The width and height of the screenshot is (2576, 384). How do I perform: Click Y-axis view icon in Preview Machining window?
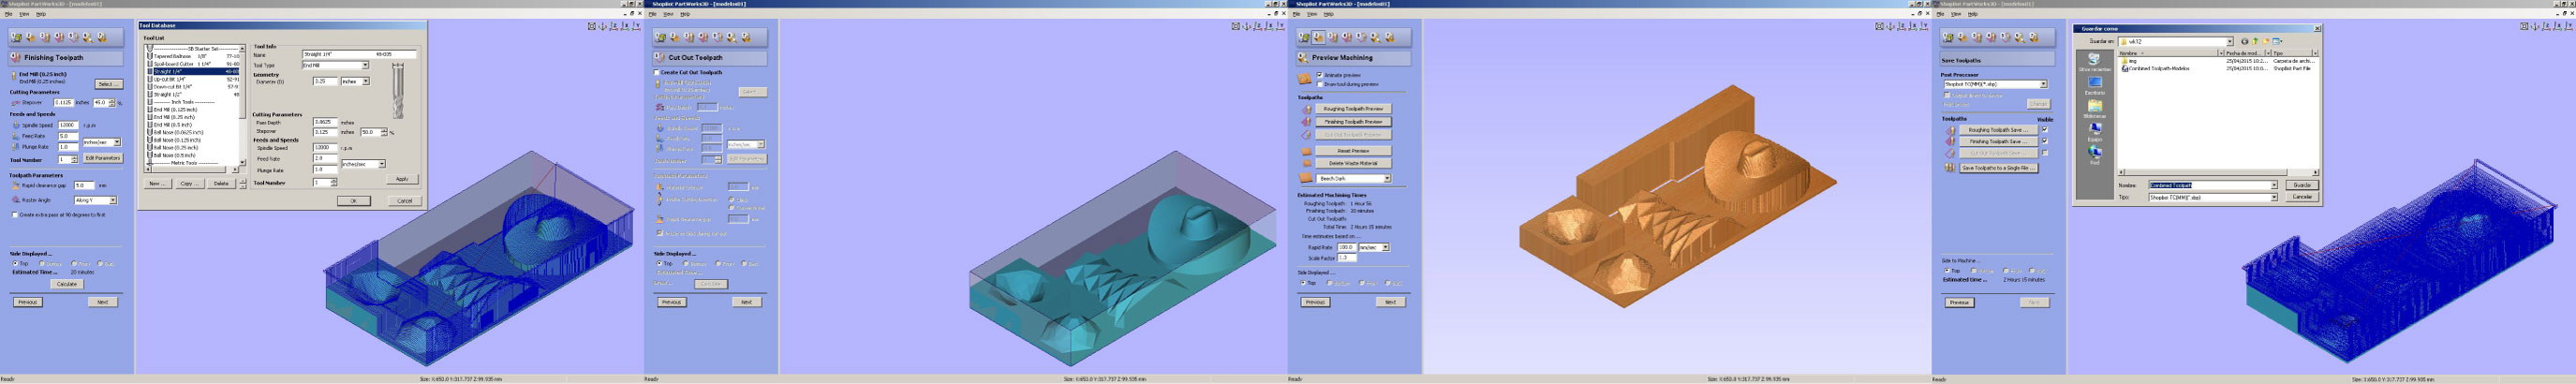tap(1925, 26)
